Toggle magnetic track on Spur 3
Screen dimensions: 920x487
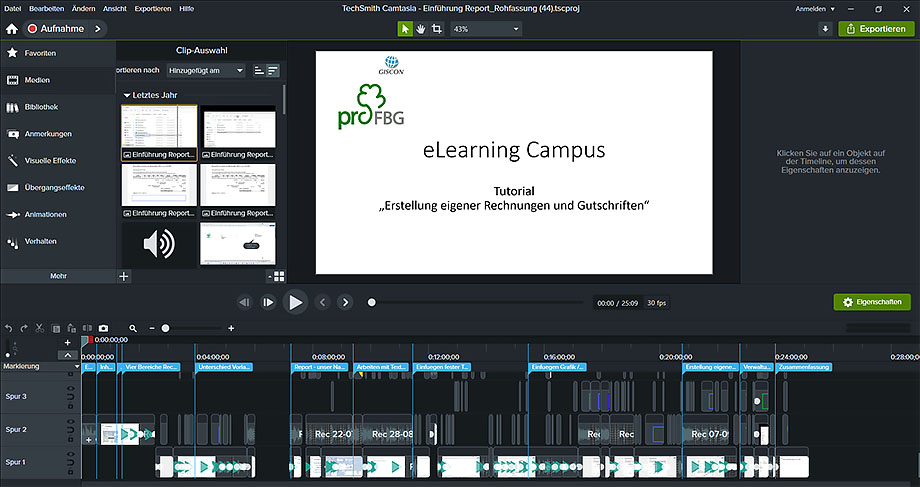(70, 397)
